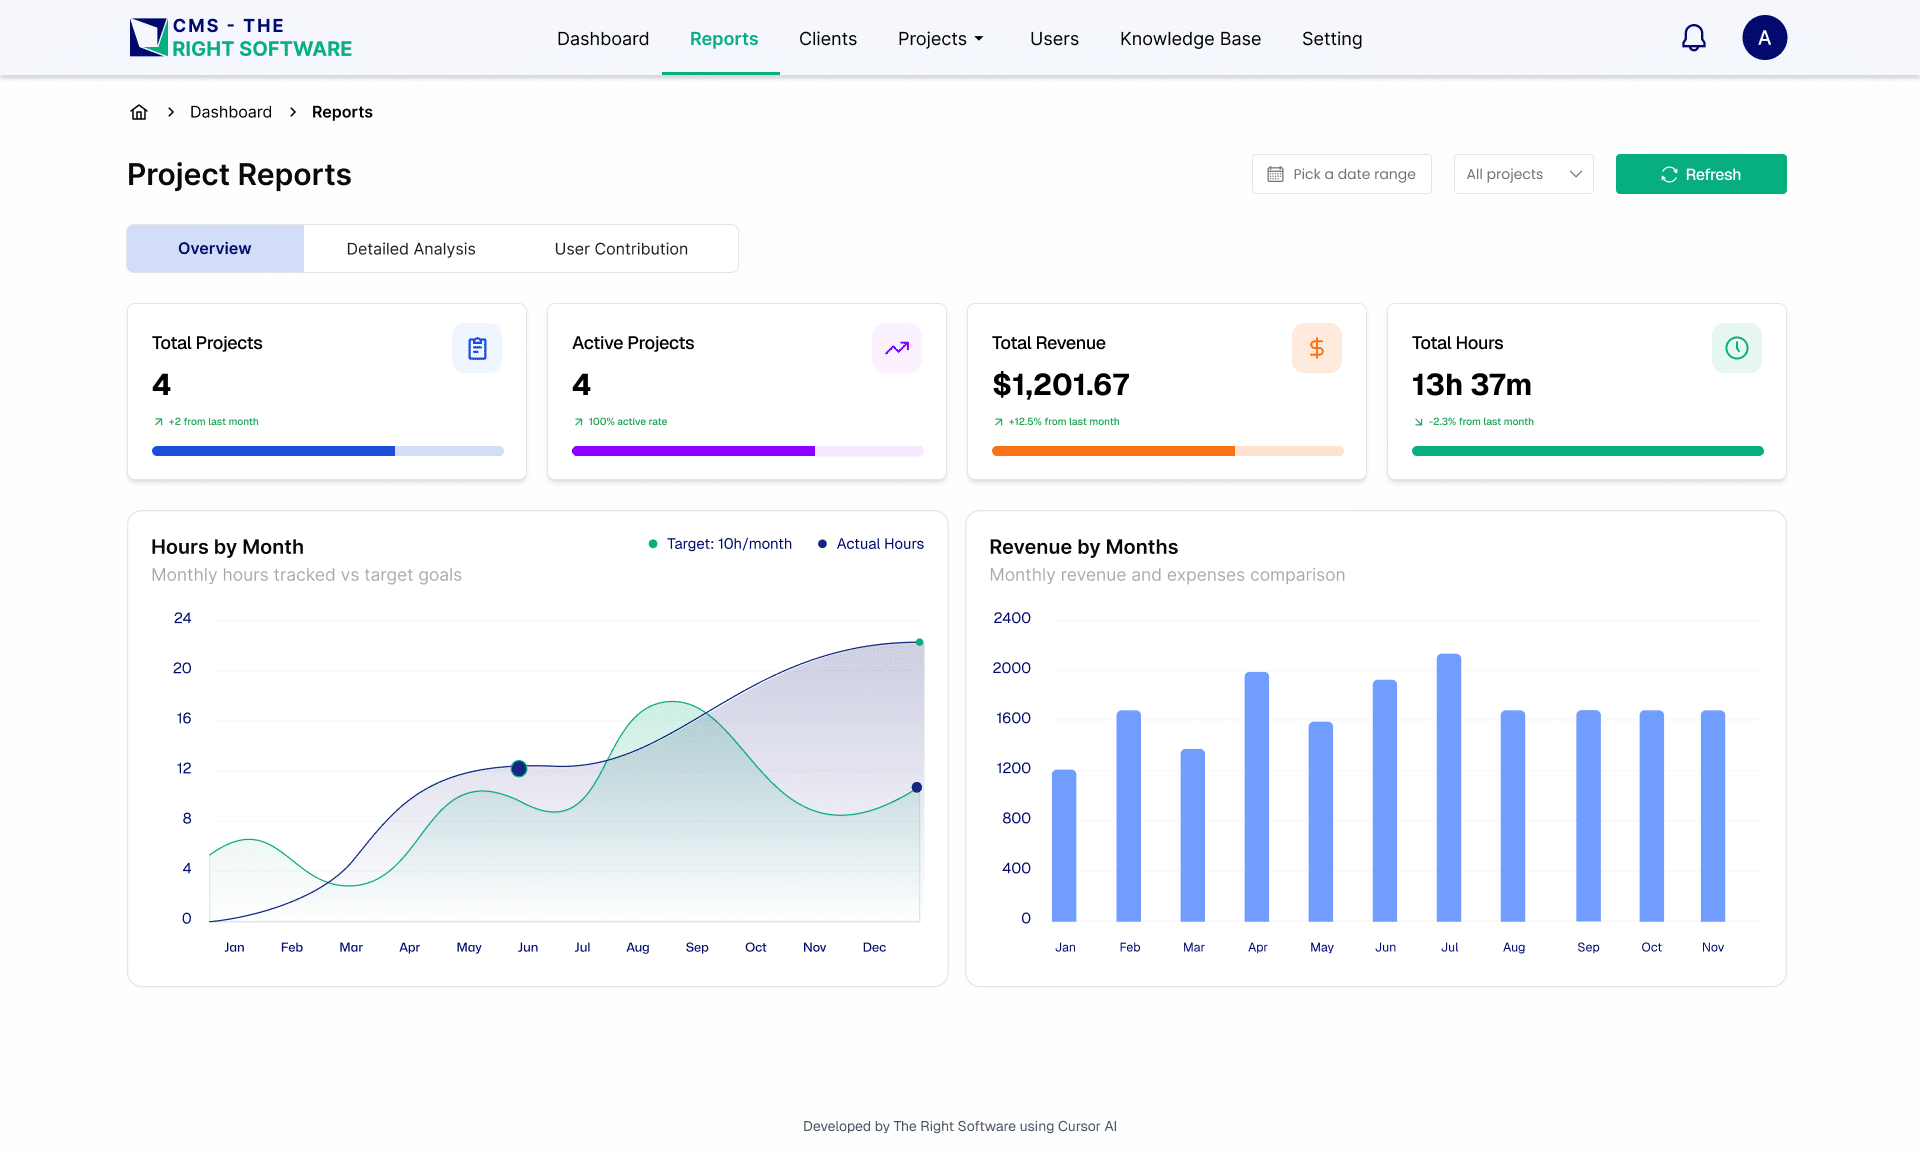1920x1151 pixels.
Task: Open notifications via the bell icon
Action: click(x=1694, y=37)
